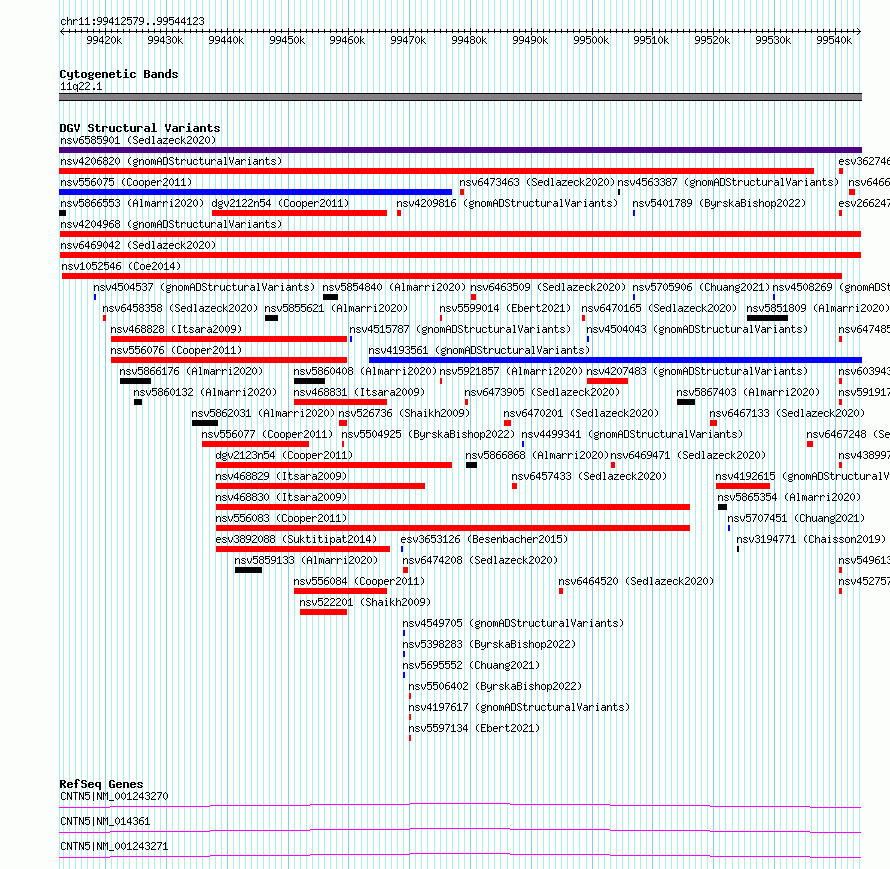Screen dimensions: 890x869
Task: Select CNTN5|NM_001243271 gene label
Action: click(114, 846)
